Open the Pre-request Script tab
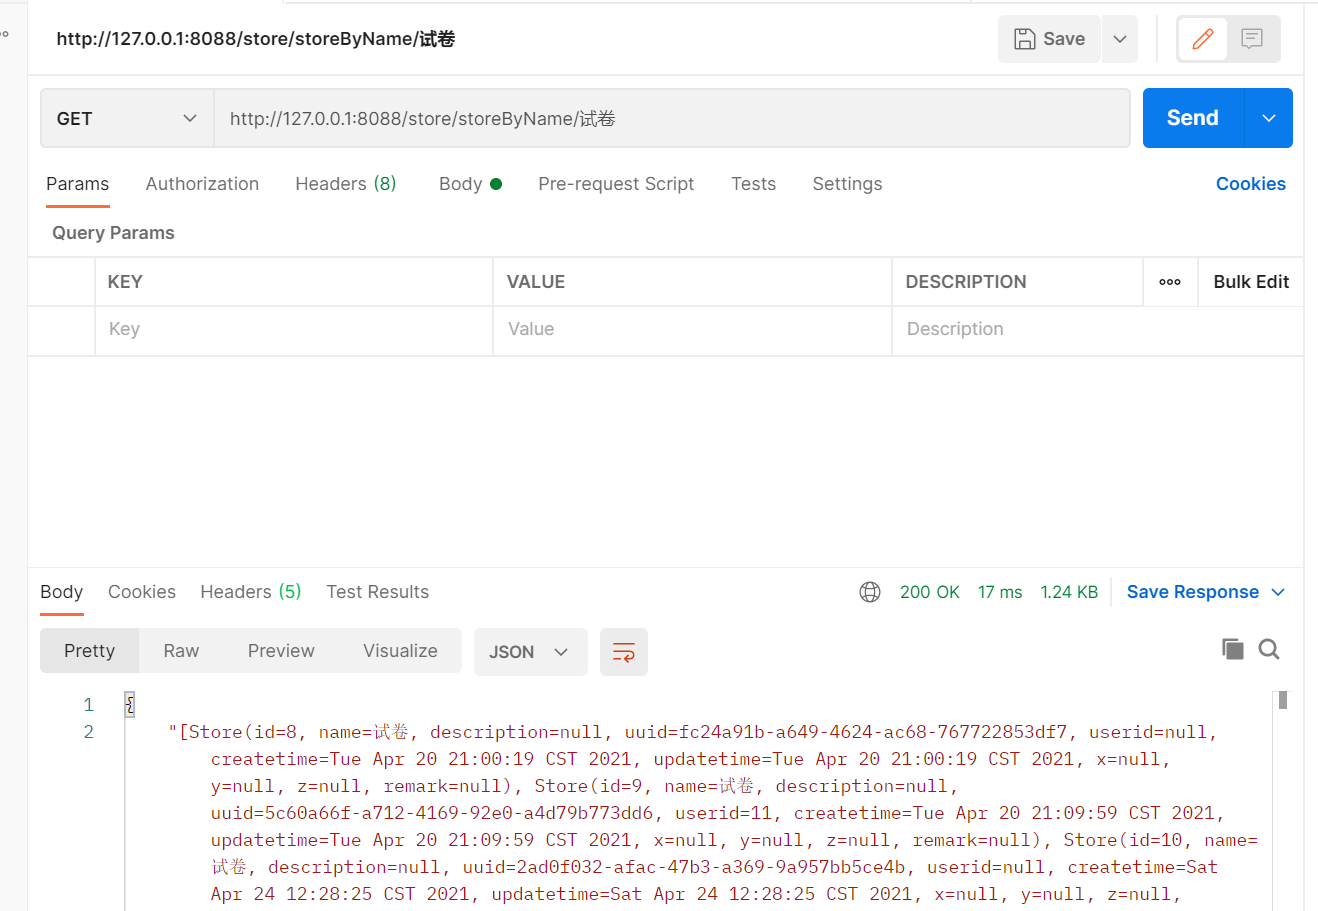This screenshot has height=911, width=1318. 616,184
